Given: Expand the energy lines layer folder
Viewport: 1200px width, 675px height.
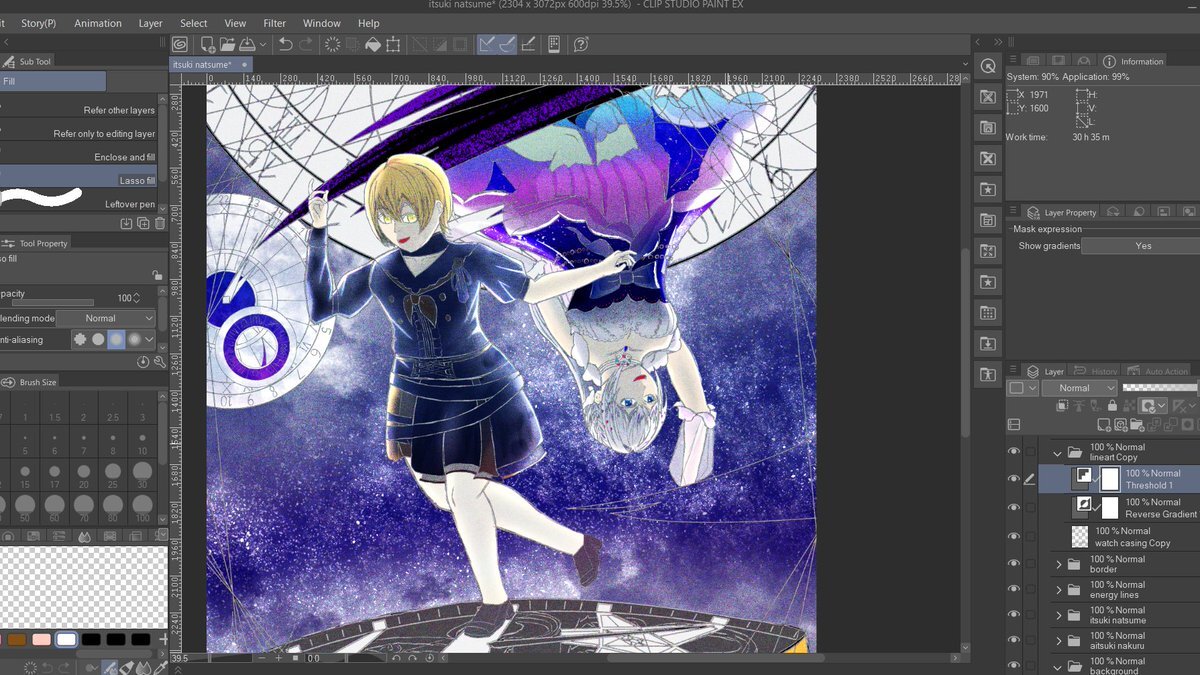Looking at the screenshot, I should (1058, 590).
